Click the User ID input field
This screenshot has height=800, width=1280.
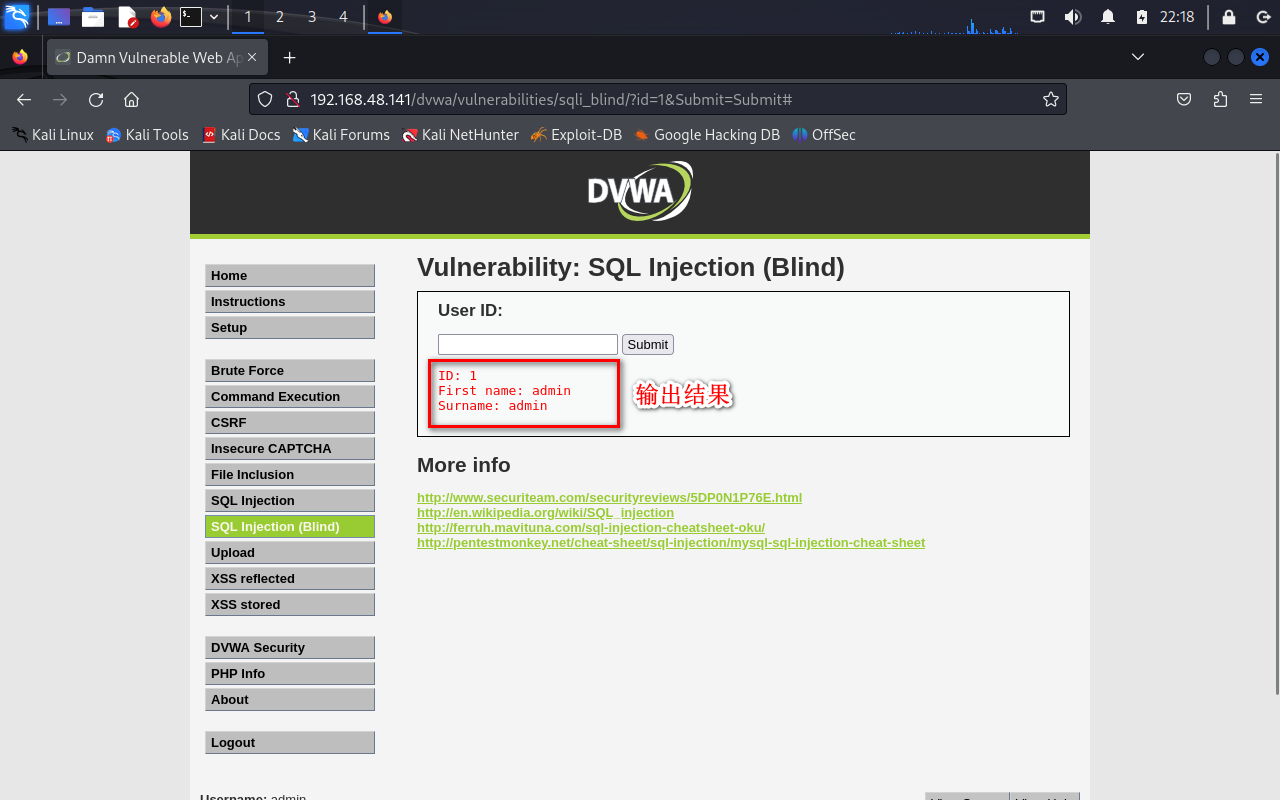(x=528, y=344)
